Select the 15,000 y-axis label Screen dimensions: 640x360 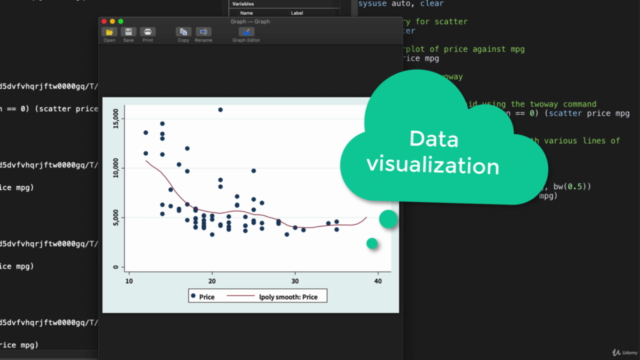point(116,118)
